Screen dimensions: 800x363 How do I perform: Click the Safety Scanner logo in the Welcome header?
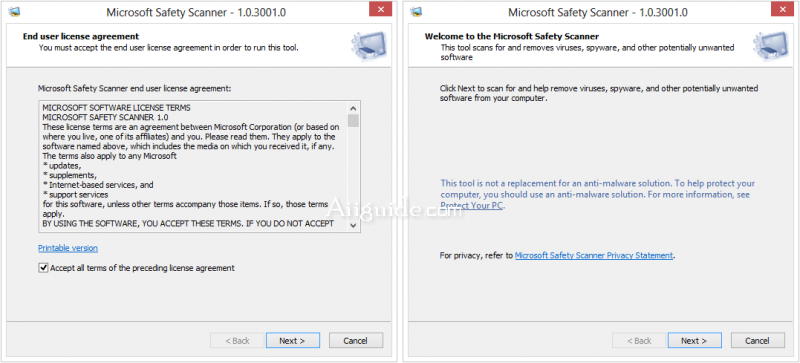(770, 45)
